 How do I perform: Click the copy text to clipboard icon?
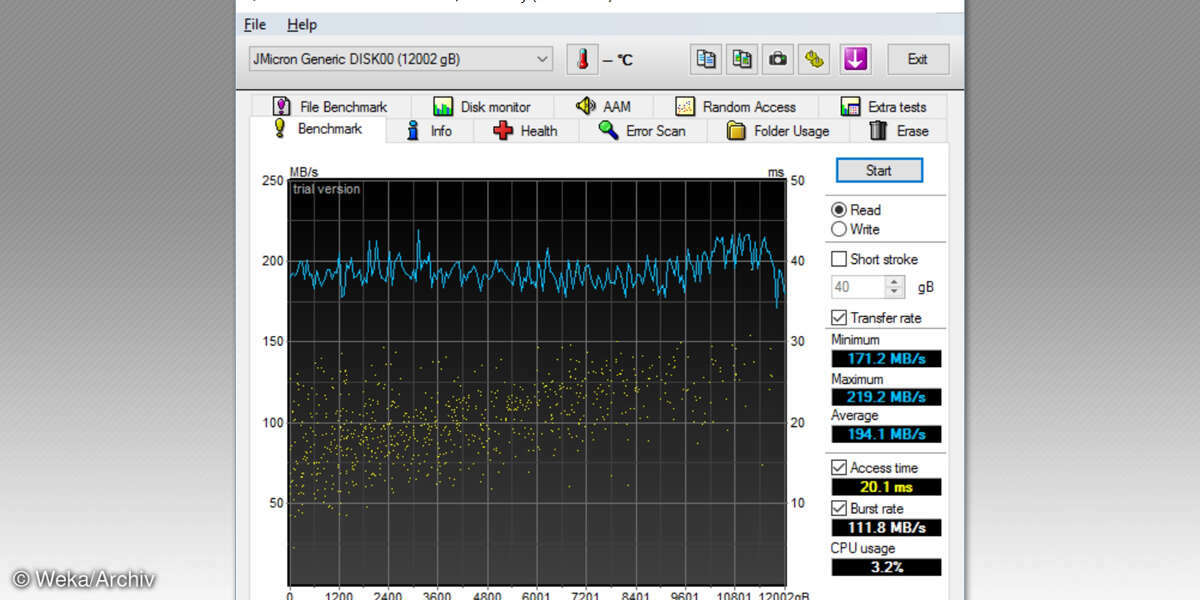(706, 60)
